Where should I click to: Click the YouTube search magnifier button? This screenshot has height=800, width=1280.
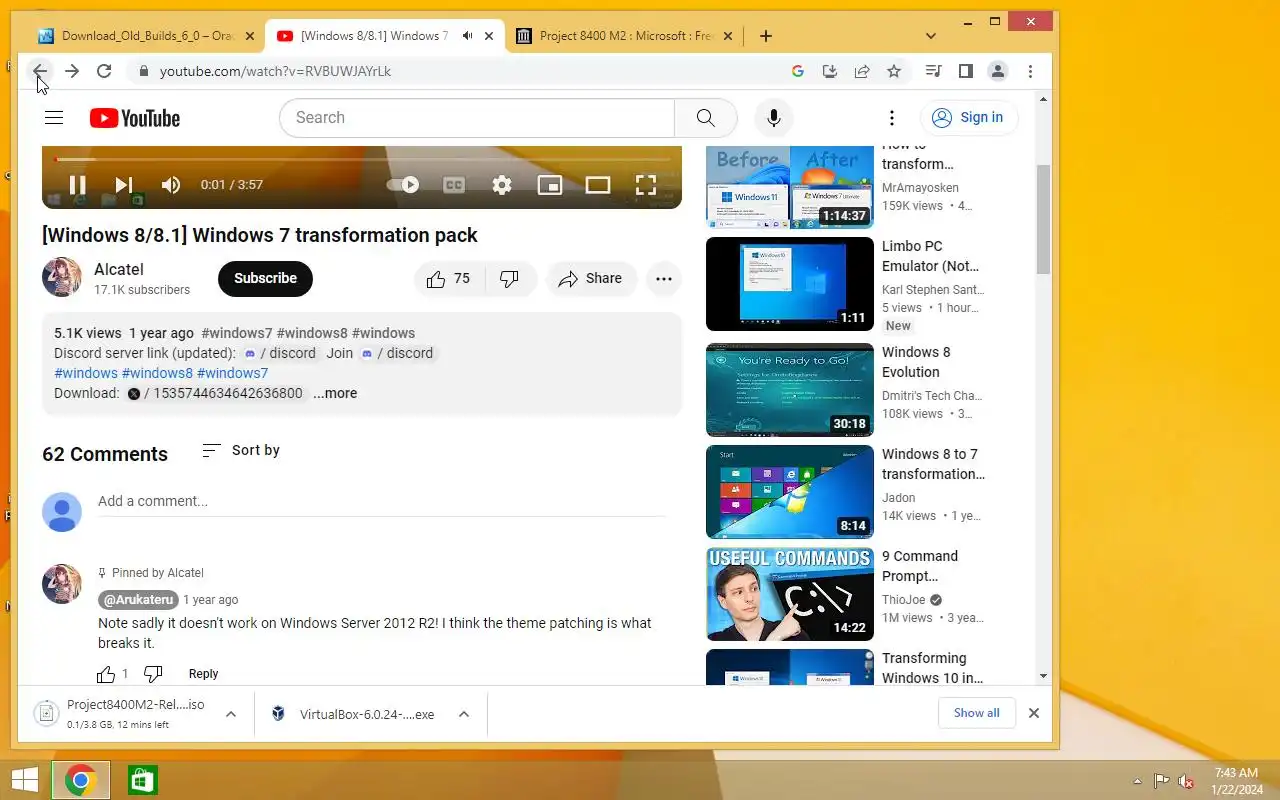pos(706,118)
